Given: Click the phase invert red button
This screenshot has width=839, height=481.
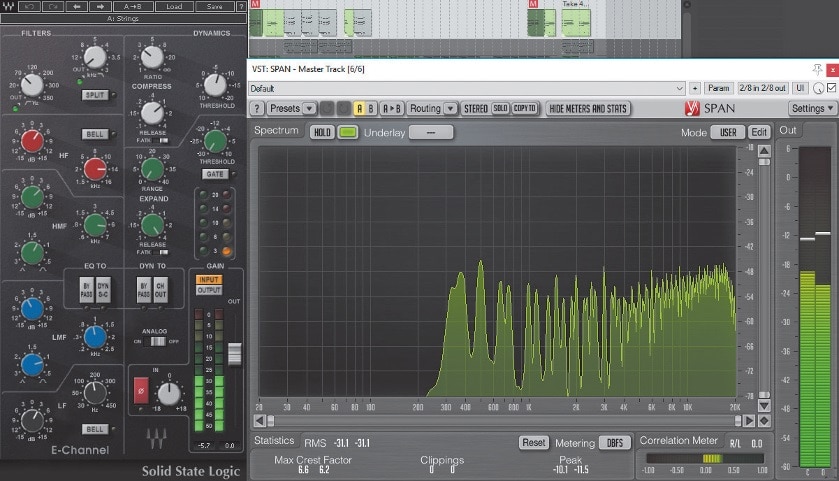Looking at the screenshot, I should coord(141,391).
